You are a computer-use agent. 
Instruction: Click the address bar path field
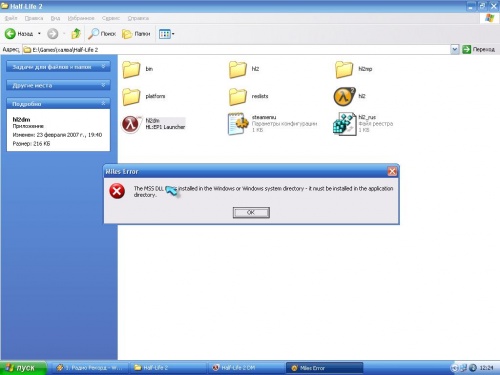pos(237,50)
